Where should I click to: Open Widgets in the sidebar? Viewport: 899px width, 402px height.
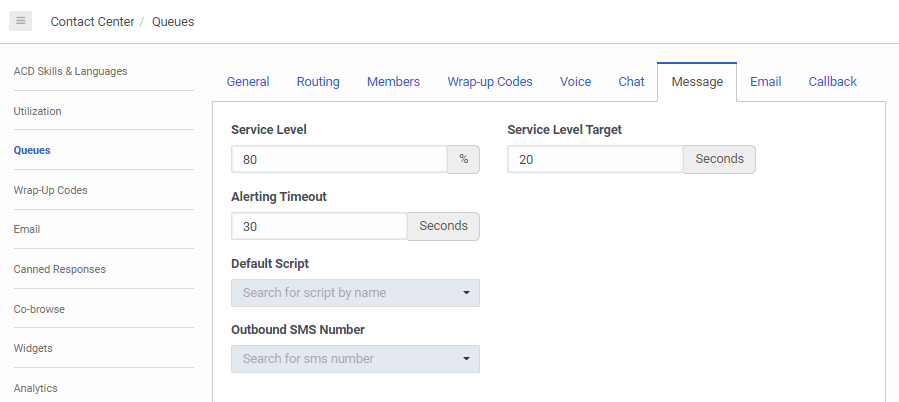click(x=33, y=348)
